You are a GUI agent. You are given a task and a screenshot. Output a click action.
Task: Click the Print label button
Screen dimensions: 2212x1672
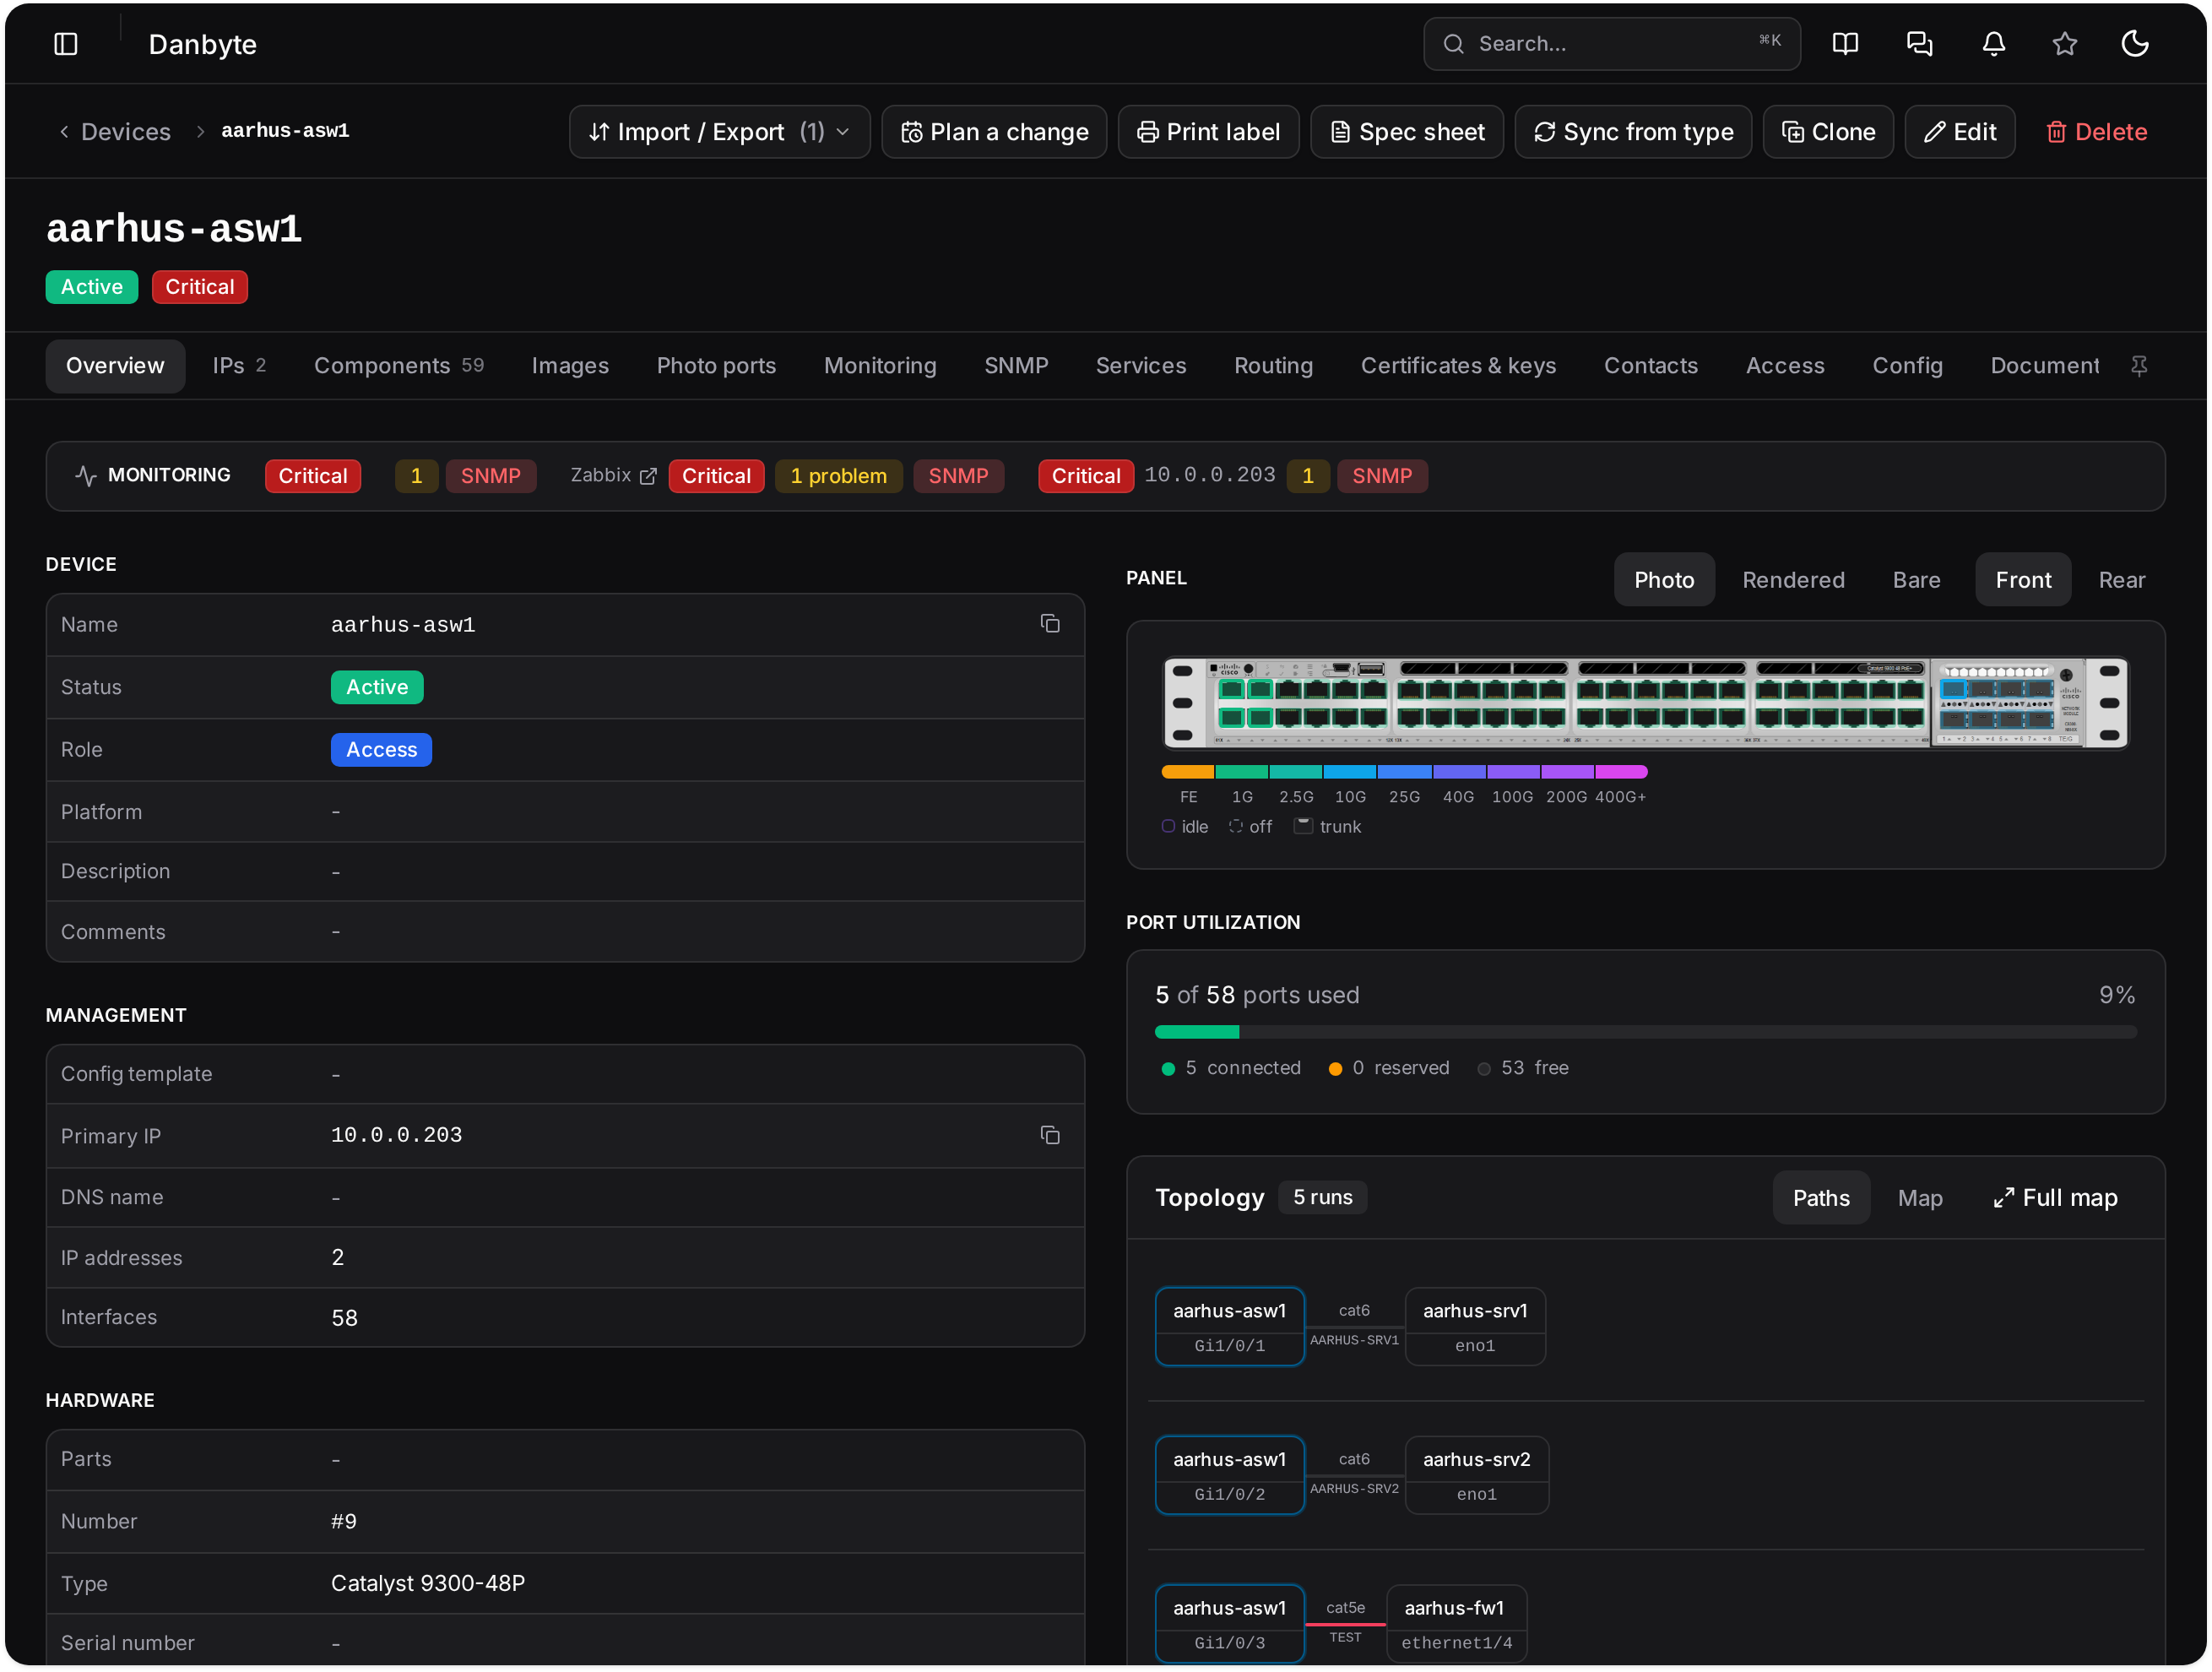tap(1208, 132)
